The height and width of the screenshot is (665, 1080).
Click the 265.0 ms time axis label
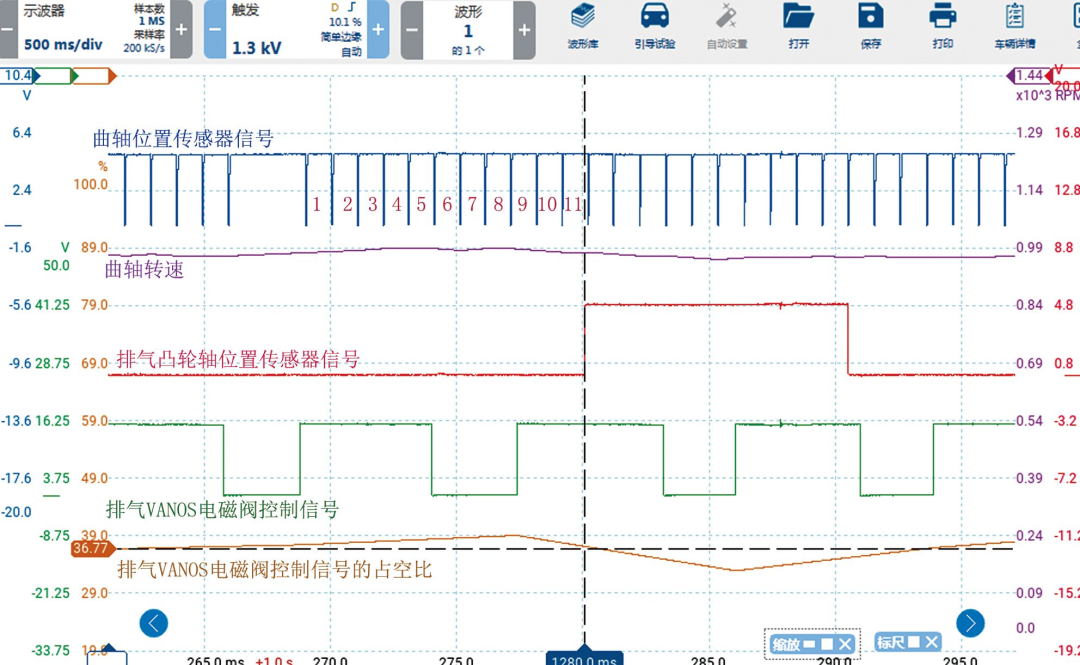coord(216,659)
